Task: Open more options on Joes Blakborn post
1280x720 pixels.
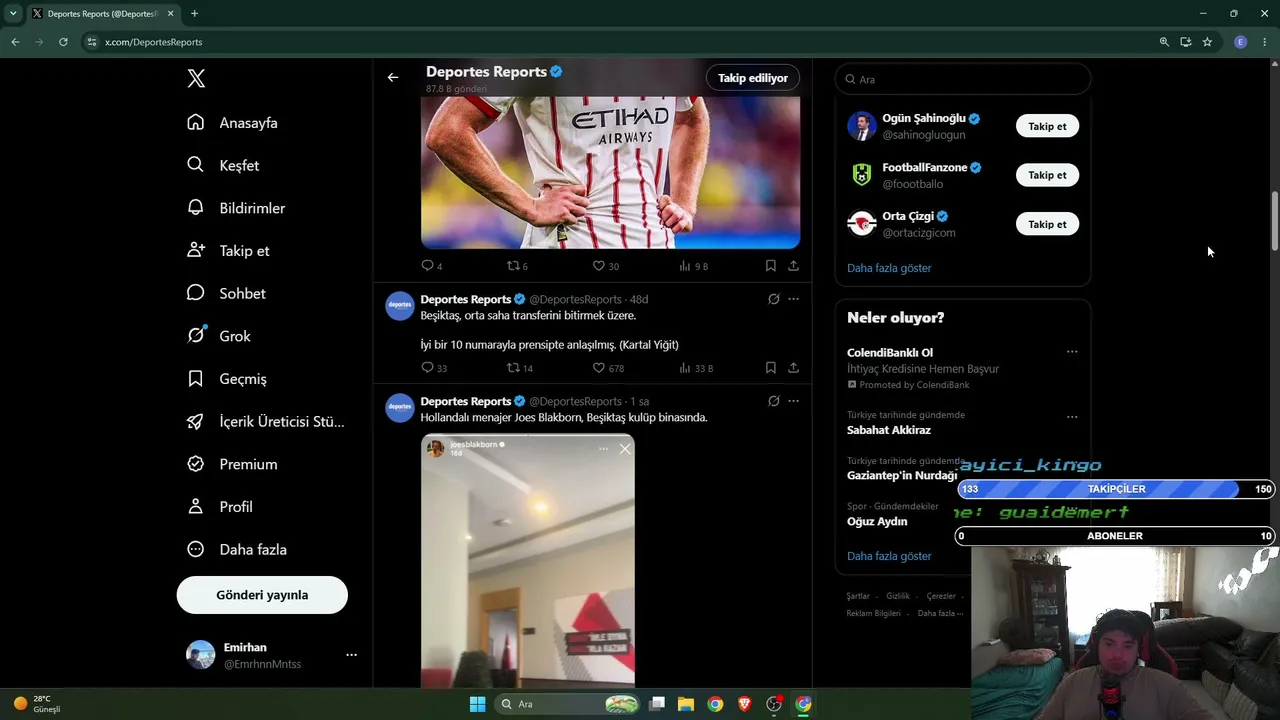Action: (x=793, y=401)
